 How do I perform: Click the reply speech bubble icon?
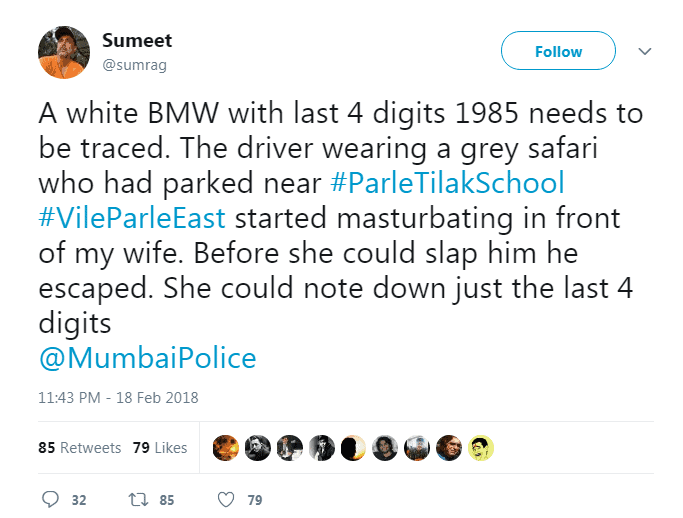coord(50,499)
